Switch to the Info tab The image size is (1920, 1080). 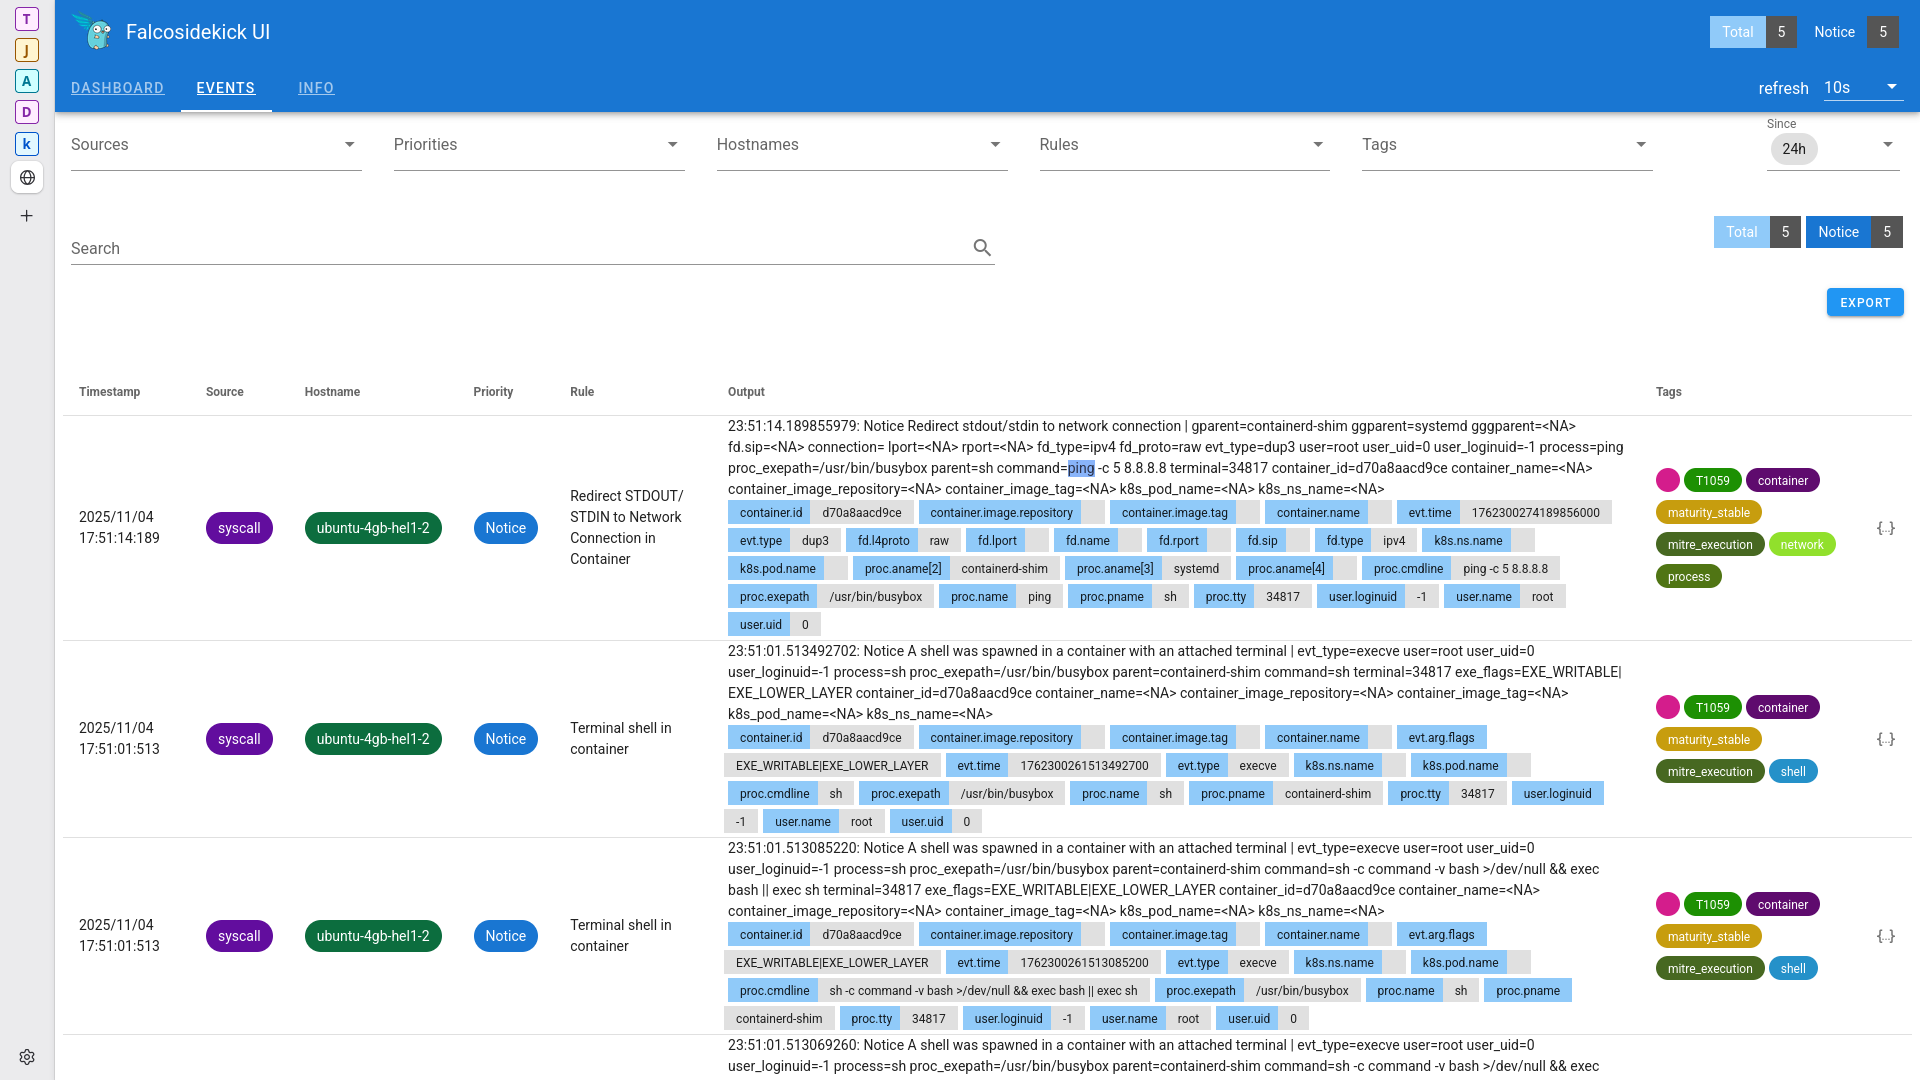(316, 88)
